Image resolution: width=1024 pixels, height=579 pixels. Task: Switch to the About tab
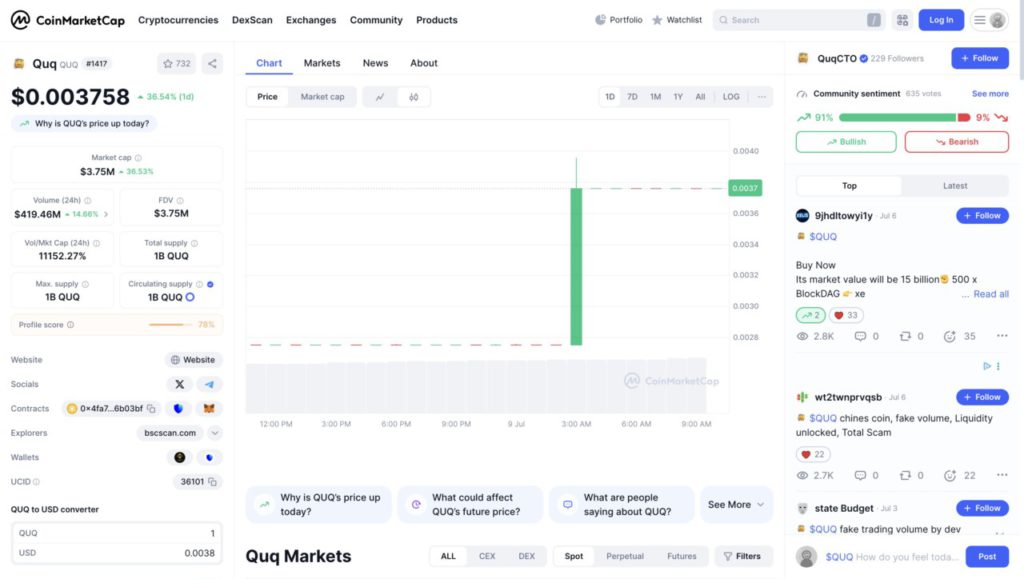(x=424, y=63)
